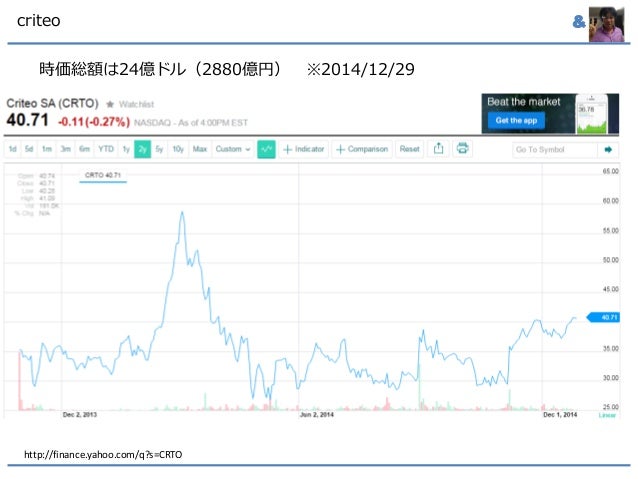This screenshot has height=479, width=638.
Task: Select the 5y time range
Action: (160, 149)
